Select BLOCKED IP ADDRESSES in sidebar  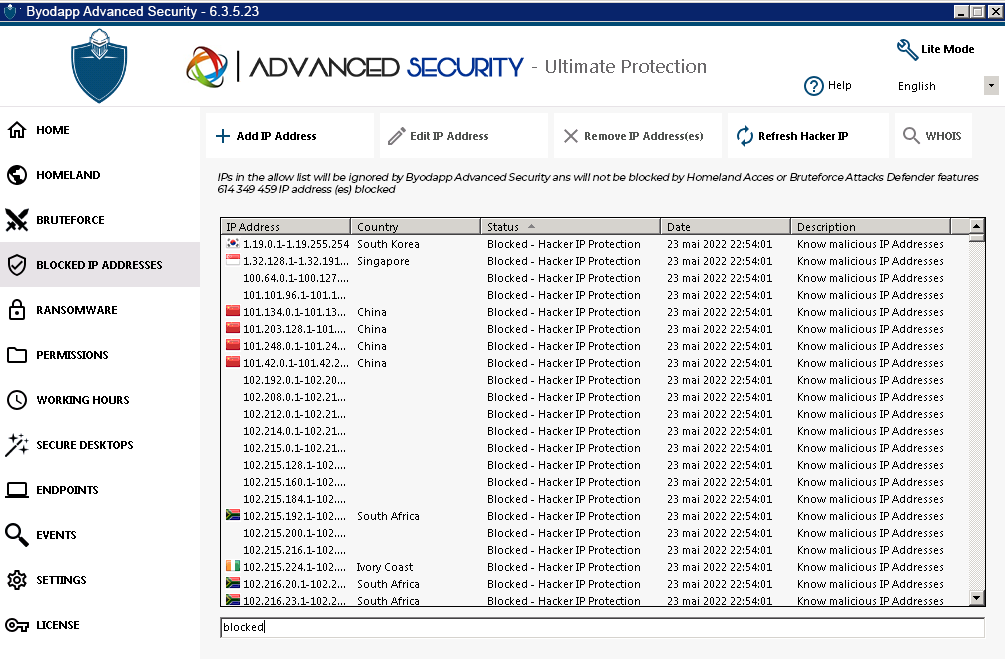[x=100, y=264]
